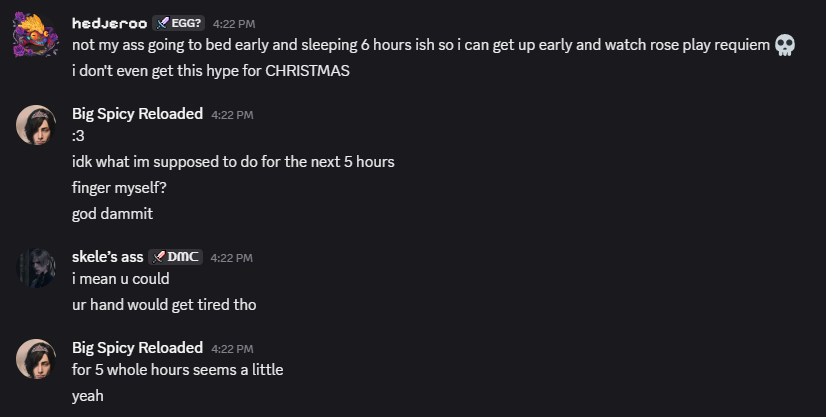Click timestamp on Big Spicy Reloaded's ":3" message
Screen dimensions: 826x417
[232, 115]
